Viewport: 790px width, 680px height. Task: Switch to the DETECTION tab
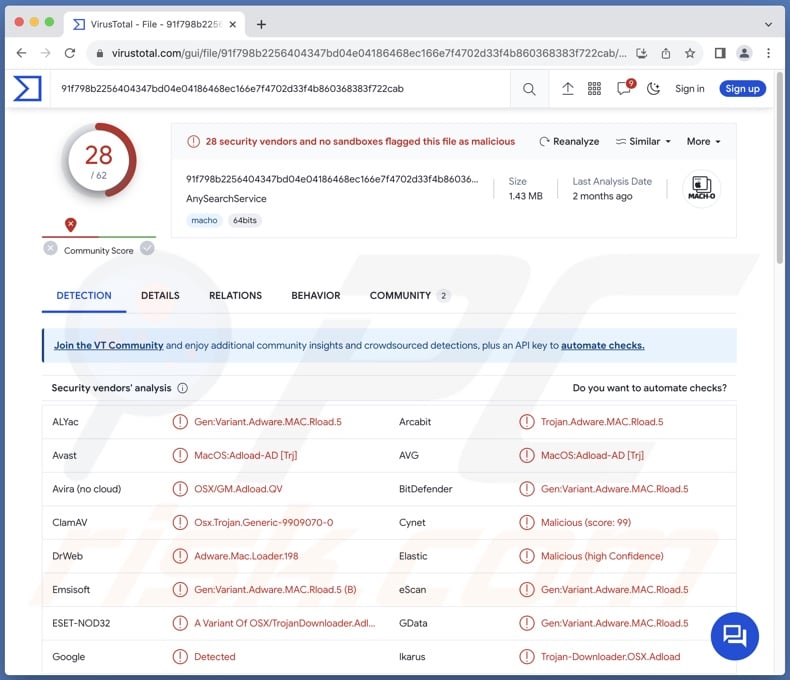coord(84,296)
